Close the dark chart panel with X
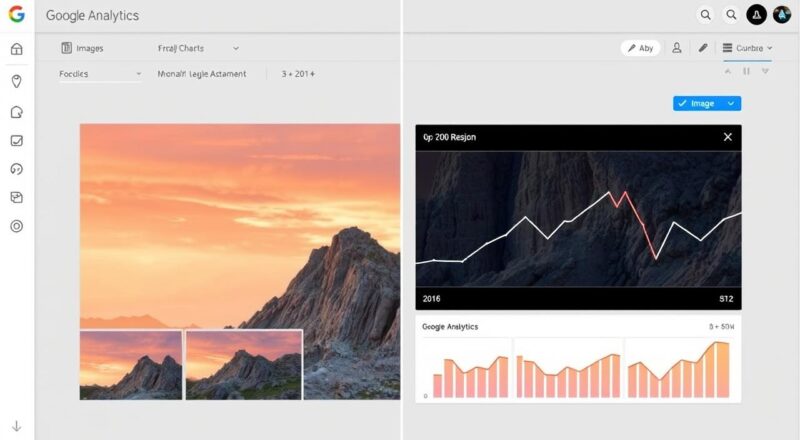 pyautogui.click(x=727, y=137)
